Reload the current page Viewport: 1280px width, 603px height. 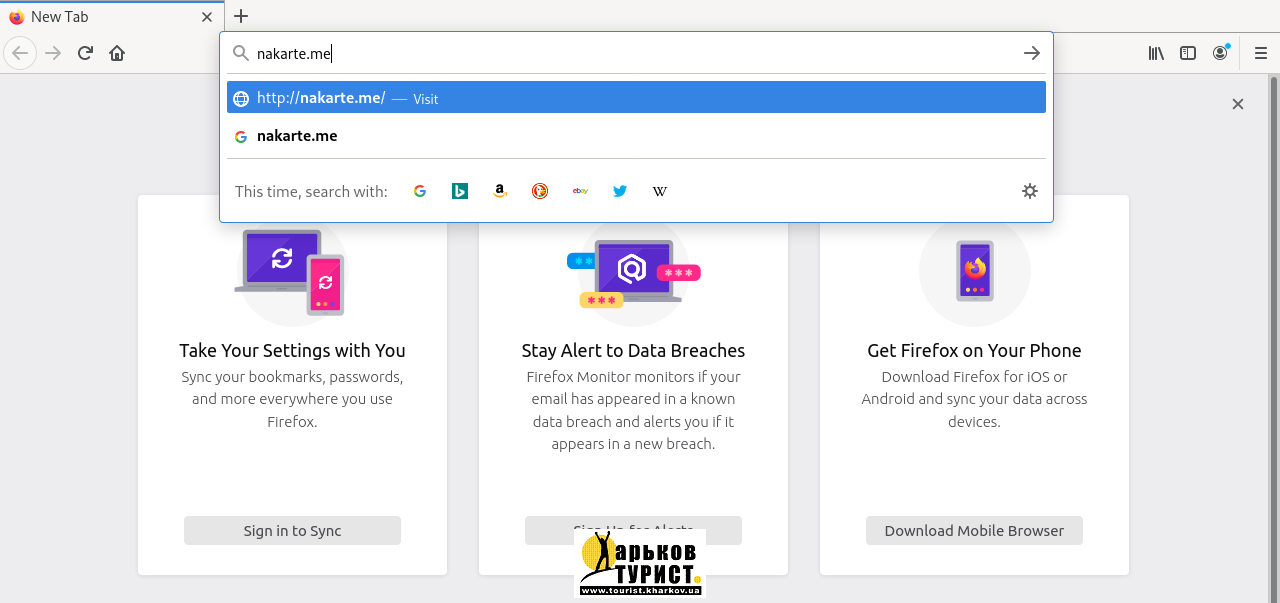(85, 53)
